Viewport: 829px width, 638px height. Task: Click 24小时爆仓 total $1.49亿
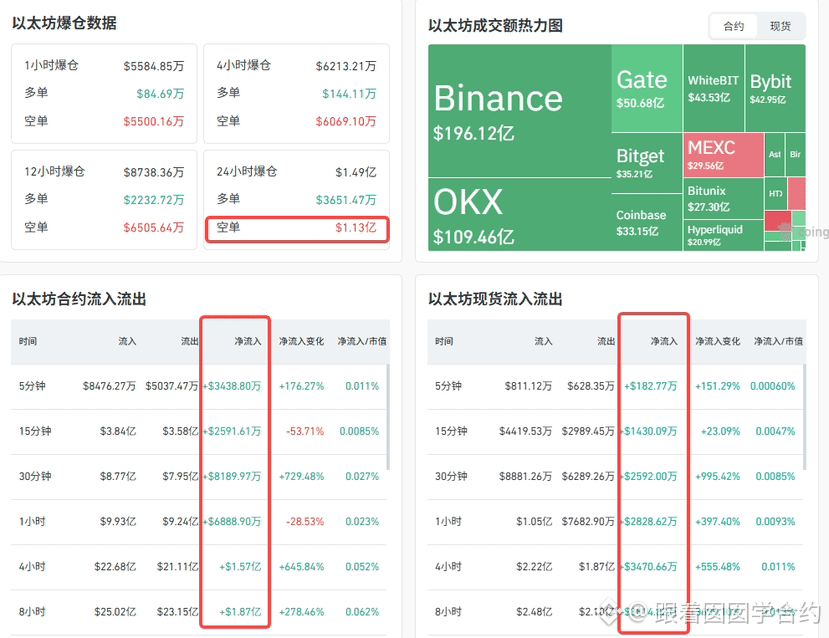click(x=356, y=172)
